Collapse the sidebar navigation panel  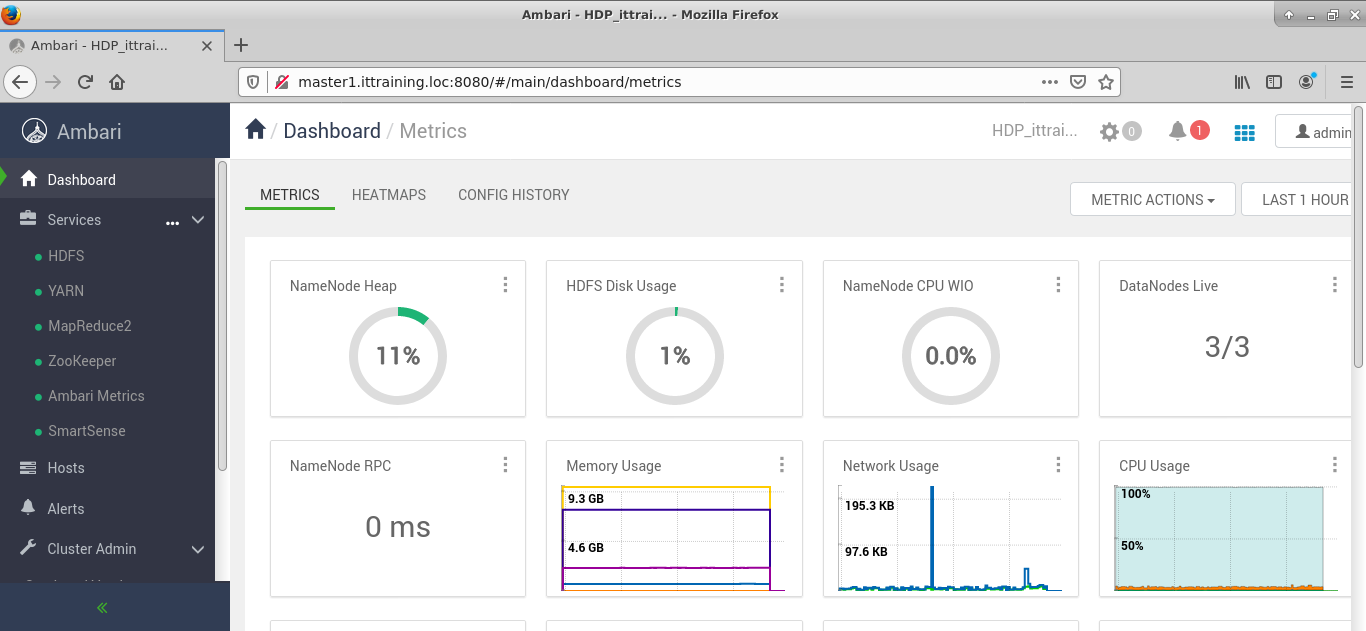pos(102,607)
